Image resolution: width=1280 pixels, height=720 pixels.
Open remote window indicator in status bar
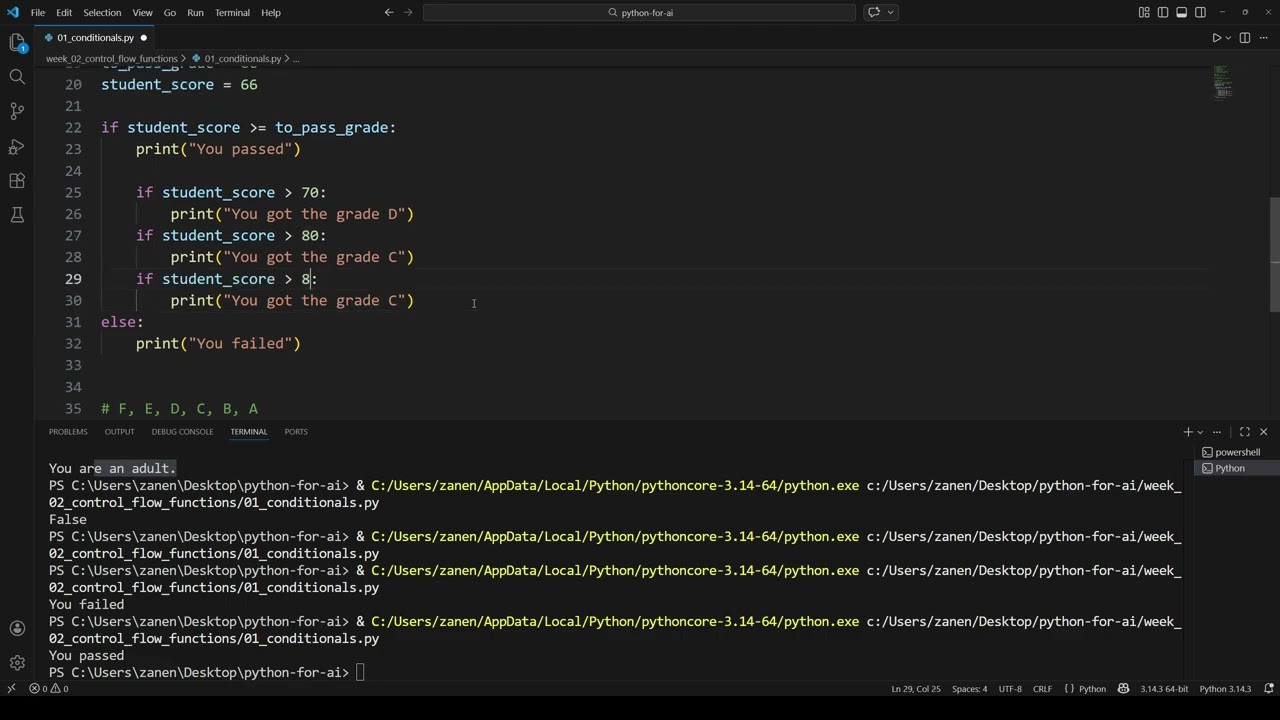click(11, 689)
